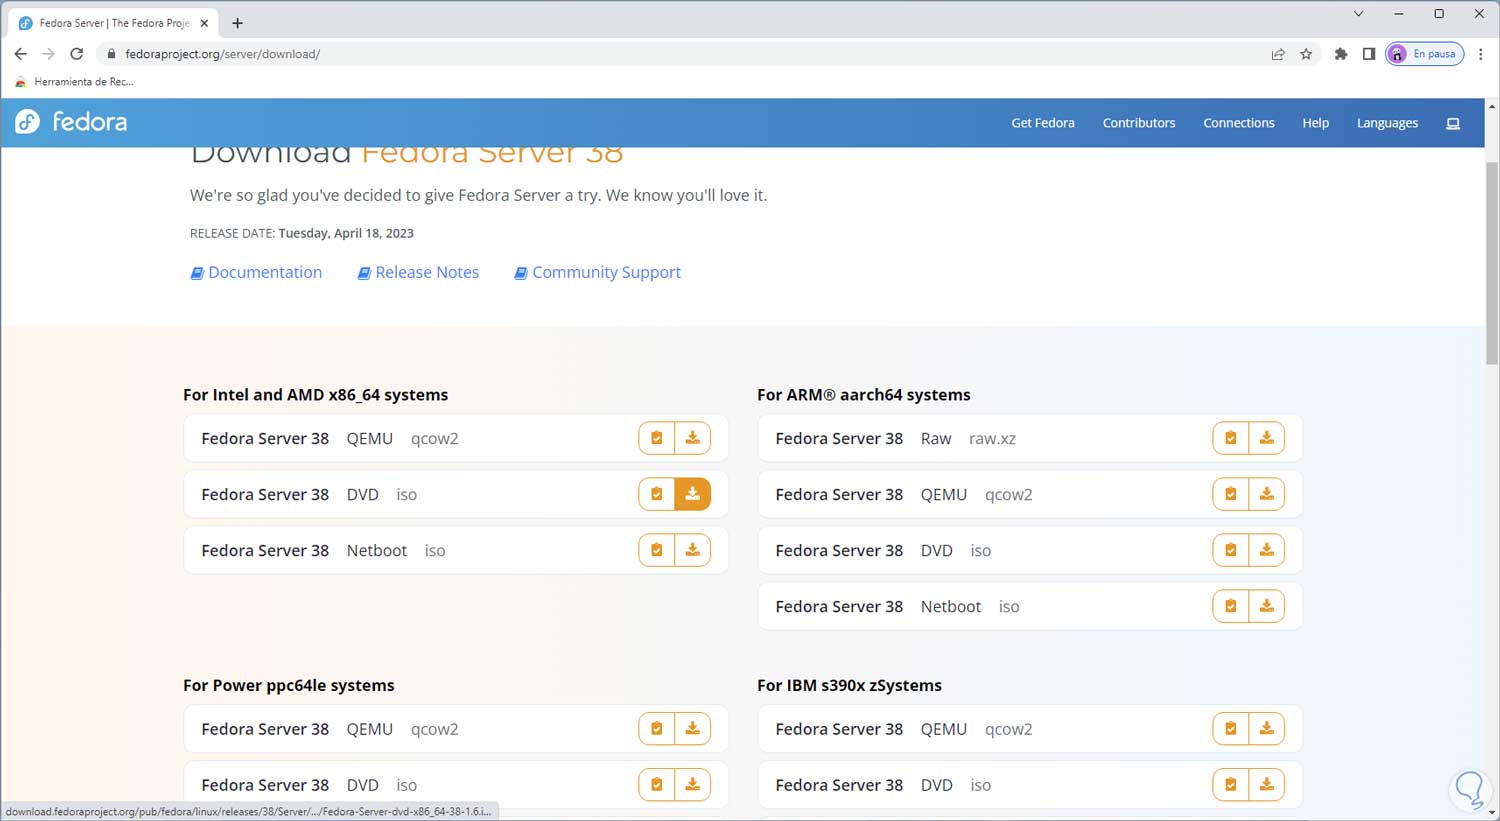Open the Release Notes link
This screenshot has height=821, width=1500.
(x=418, y=272)
